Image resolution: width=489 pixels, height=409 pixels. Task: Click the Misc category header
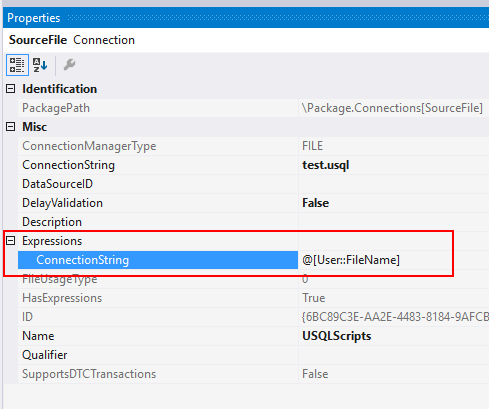coord(35,127)
